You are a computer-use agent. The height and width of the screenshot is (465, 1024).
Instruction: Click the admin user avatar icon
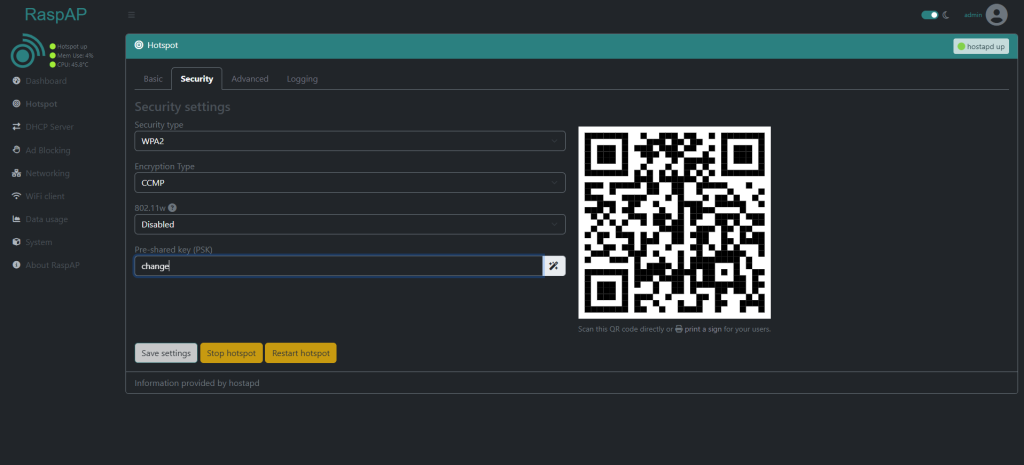995,15
